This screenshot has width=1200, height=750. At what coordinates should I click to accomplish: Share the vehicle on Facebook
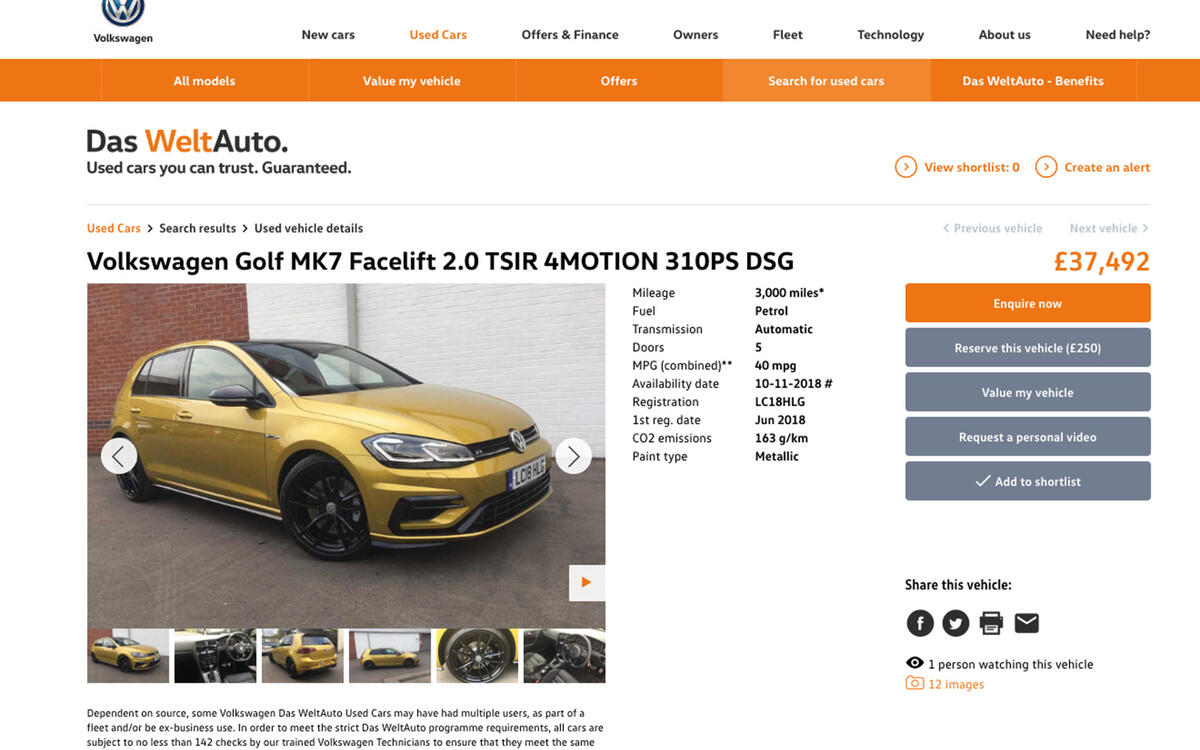[920, 622]
